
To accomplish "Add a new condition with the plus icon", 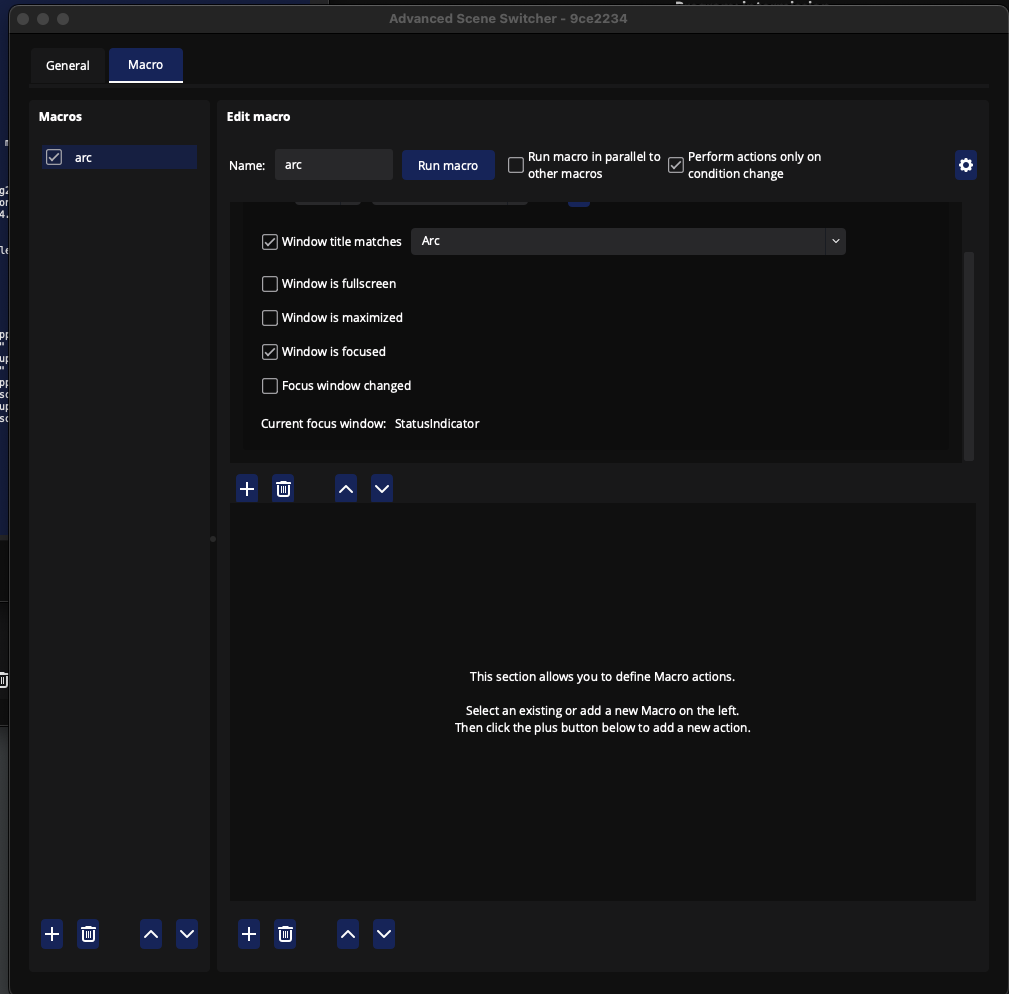I will tap(247, 488).
